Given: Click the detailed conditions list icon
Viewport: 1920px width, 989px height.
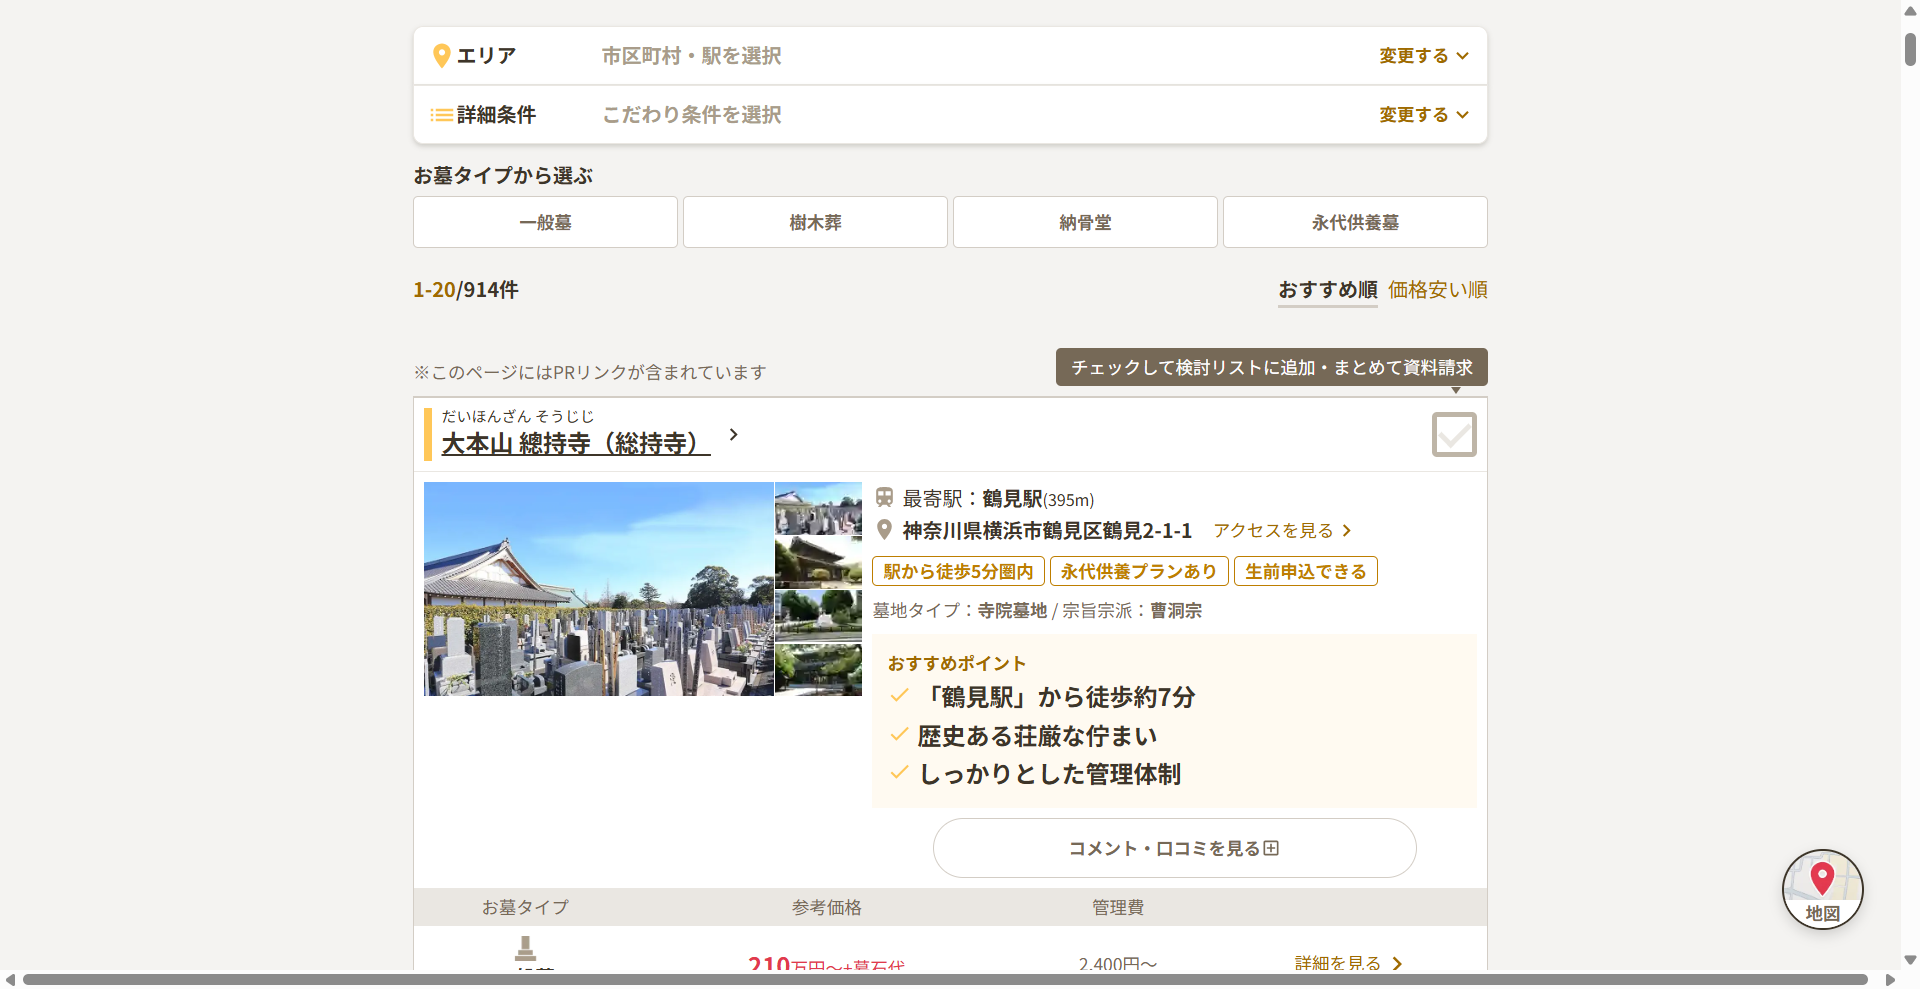Looking at the screenshot, I should coord(441,115).
